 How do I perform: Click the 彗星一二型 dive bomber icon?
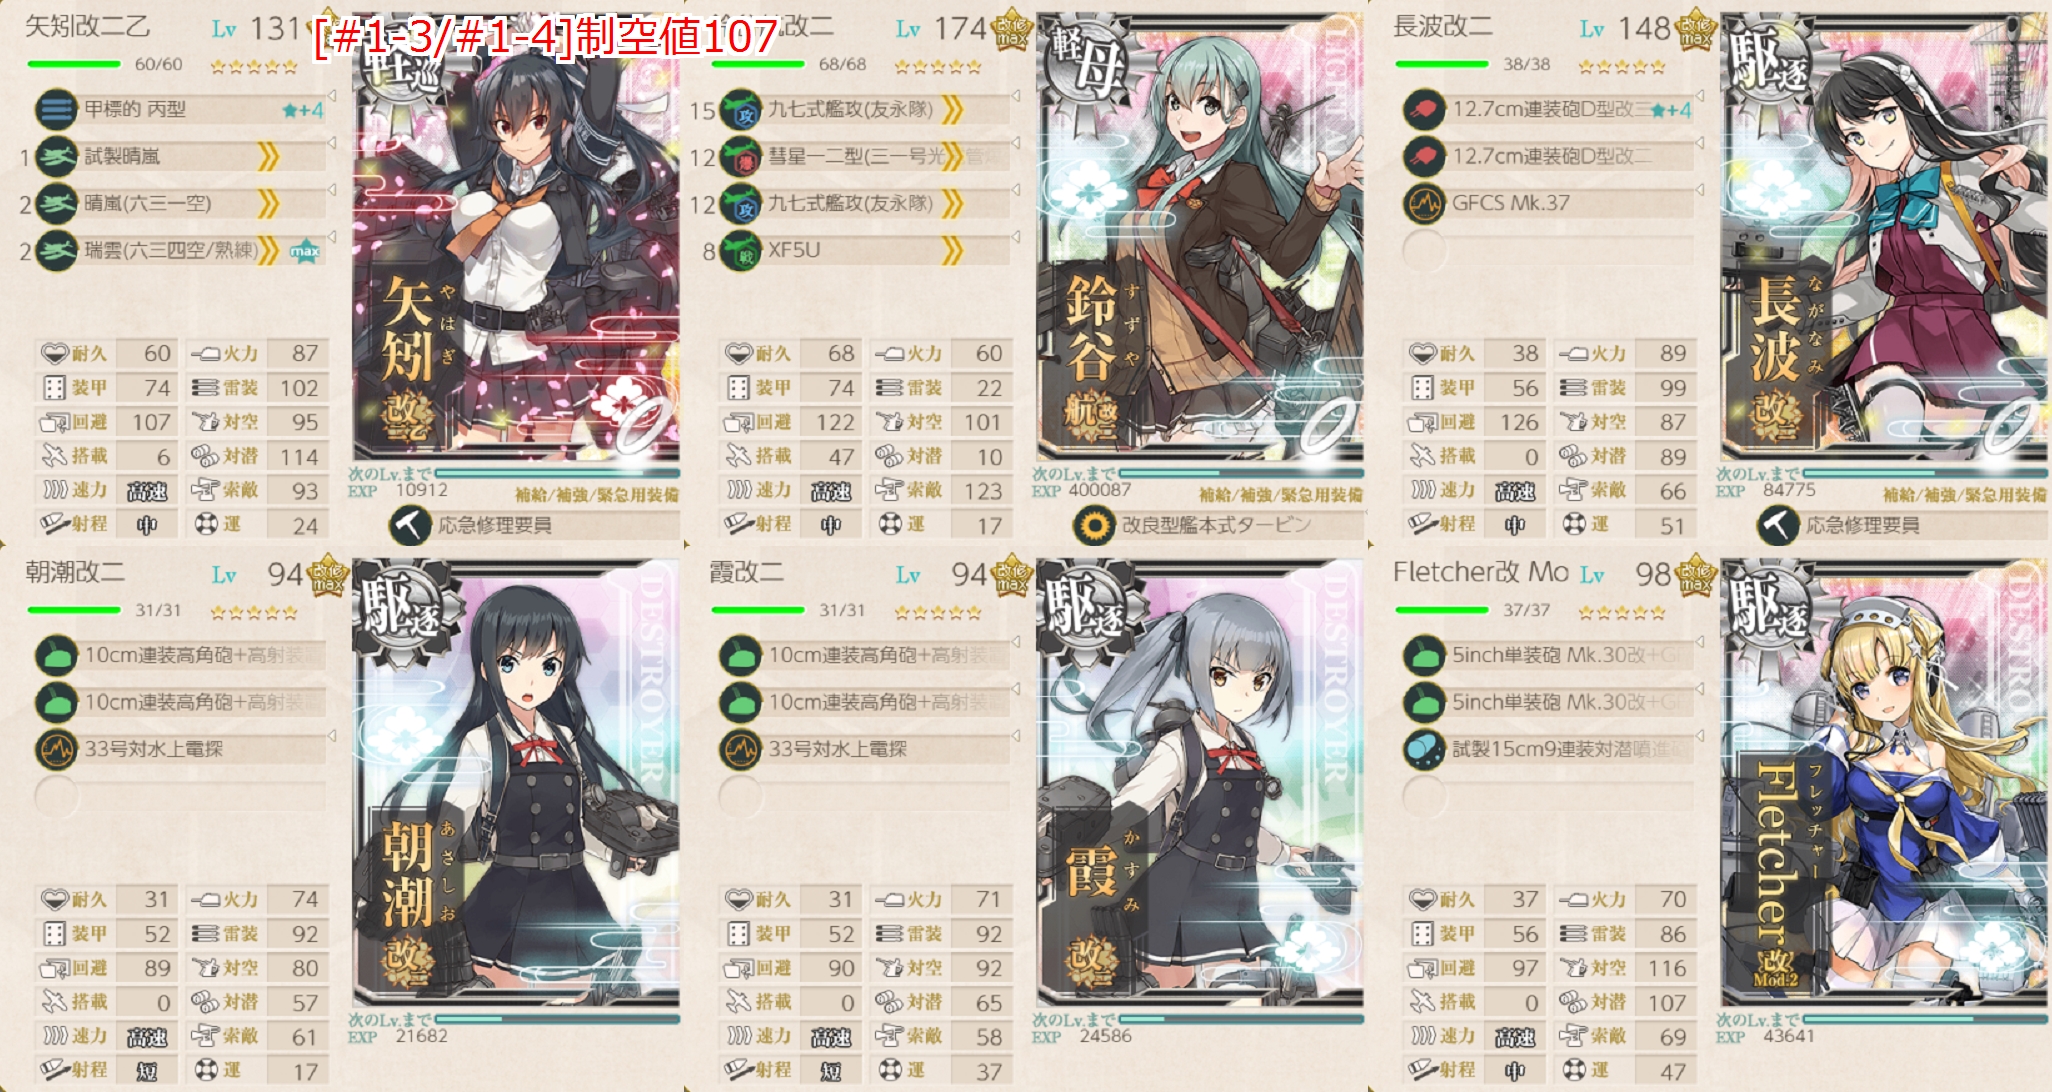pos(741,156)
